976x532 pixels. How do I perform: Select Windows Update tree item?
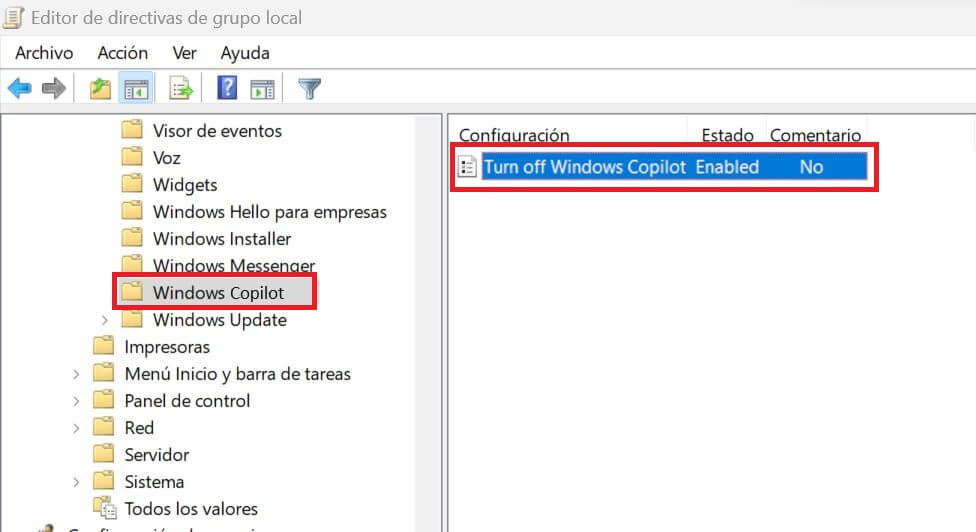click(220, 320)
